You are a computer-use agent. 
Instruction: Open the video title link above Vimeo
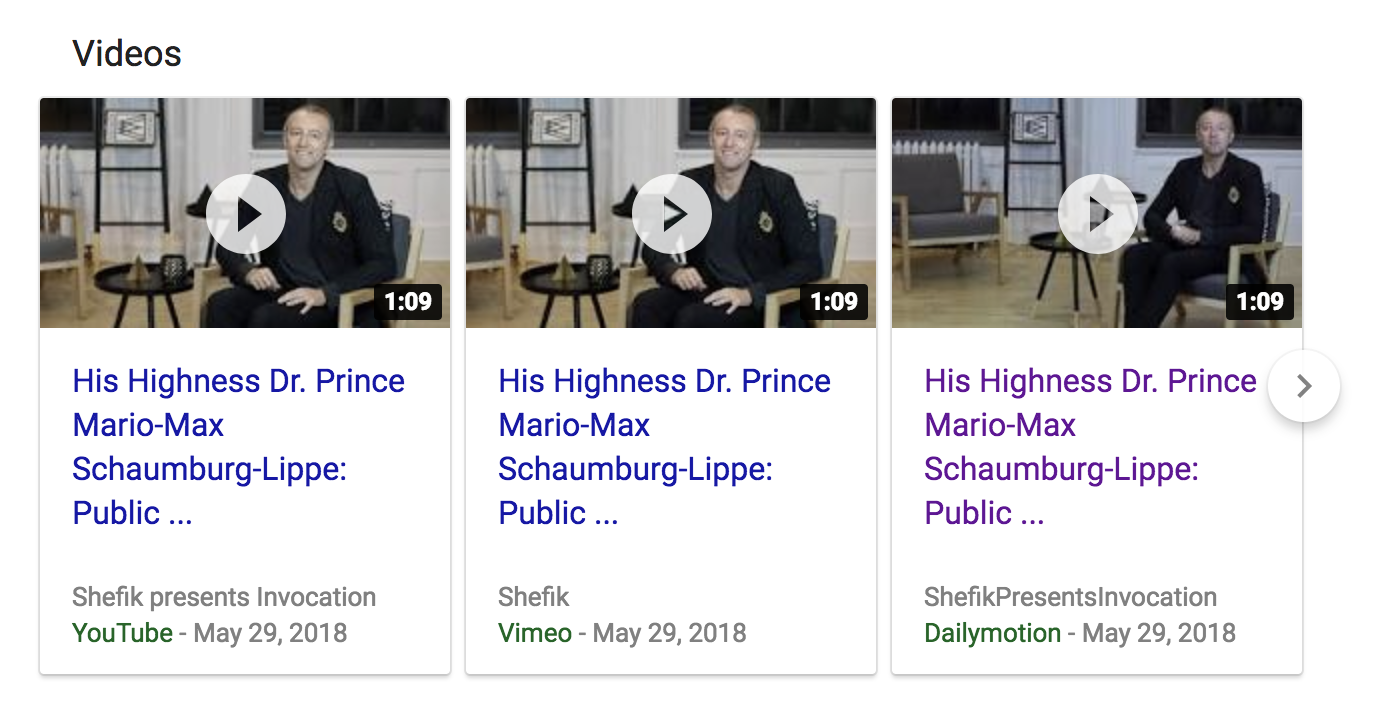coord(664,446)
